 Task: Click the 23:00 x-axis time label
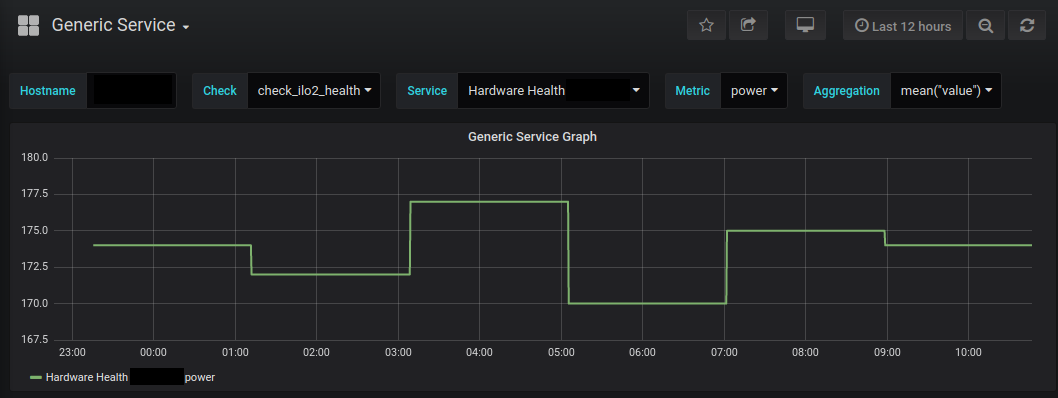72,353
